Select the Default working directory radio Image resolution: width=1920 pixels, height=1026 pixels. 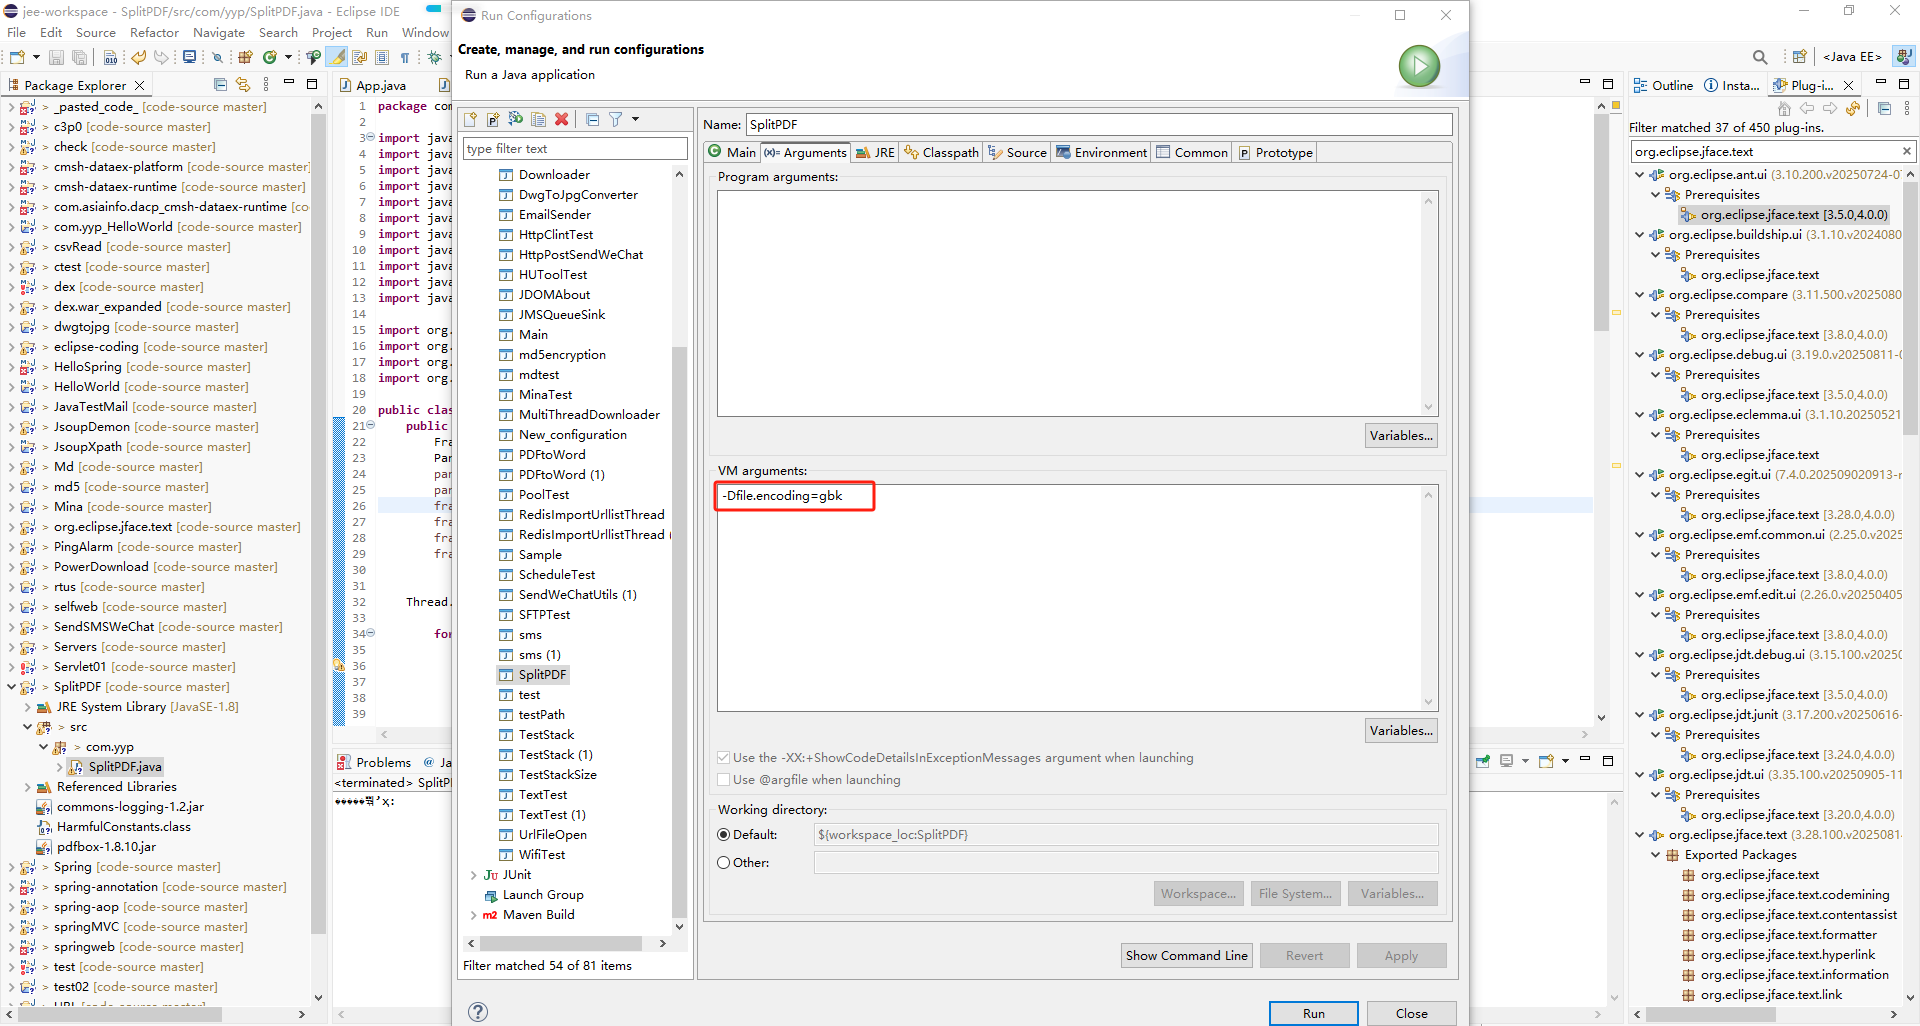click(724, 835)
